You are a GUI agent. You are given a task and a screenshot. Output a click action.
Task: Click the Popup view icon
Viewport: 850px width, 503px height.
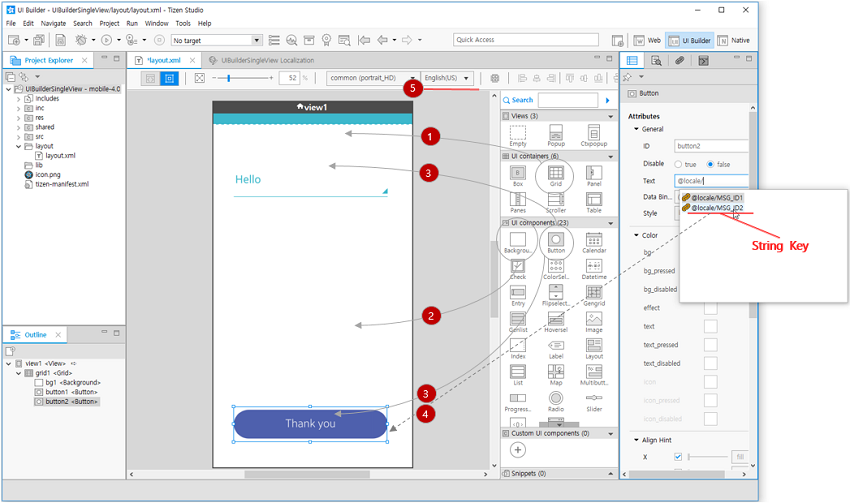[x=556, y=132]
